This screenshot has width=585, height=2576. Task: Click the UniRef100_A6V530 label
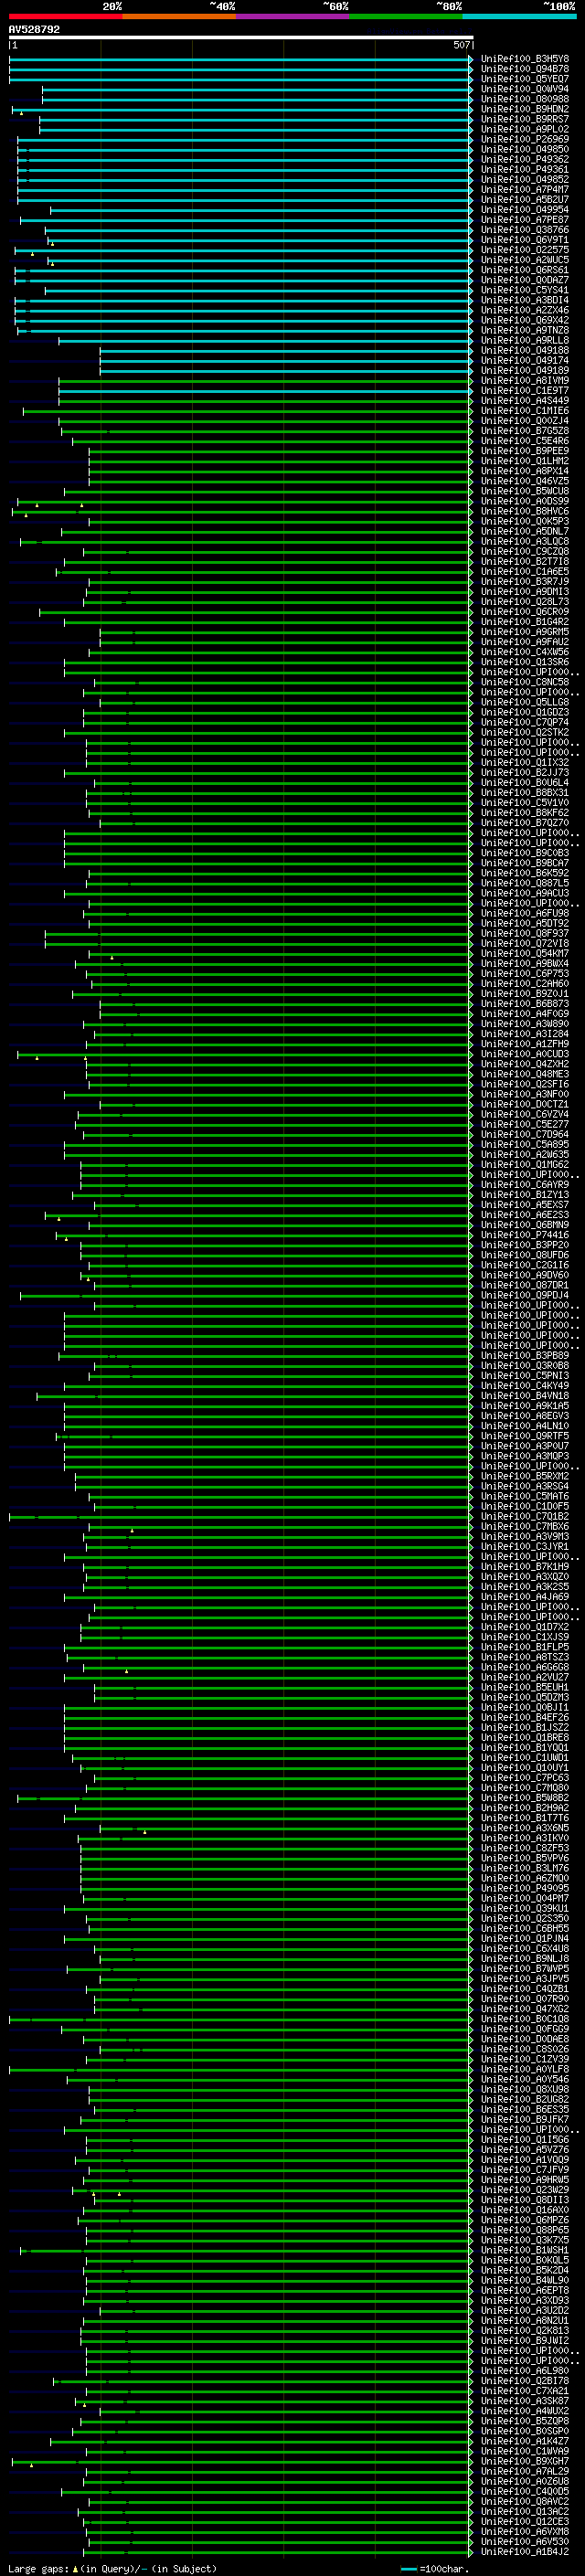coord(524,2541)
